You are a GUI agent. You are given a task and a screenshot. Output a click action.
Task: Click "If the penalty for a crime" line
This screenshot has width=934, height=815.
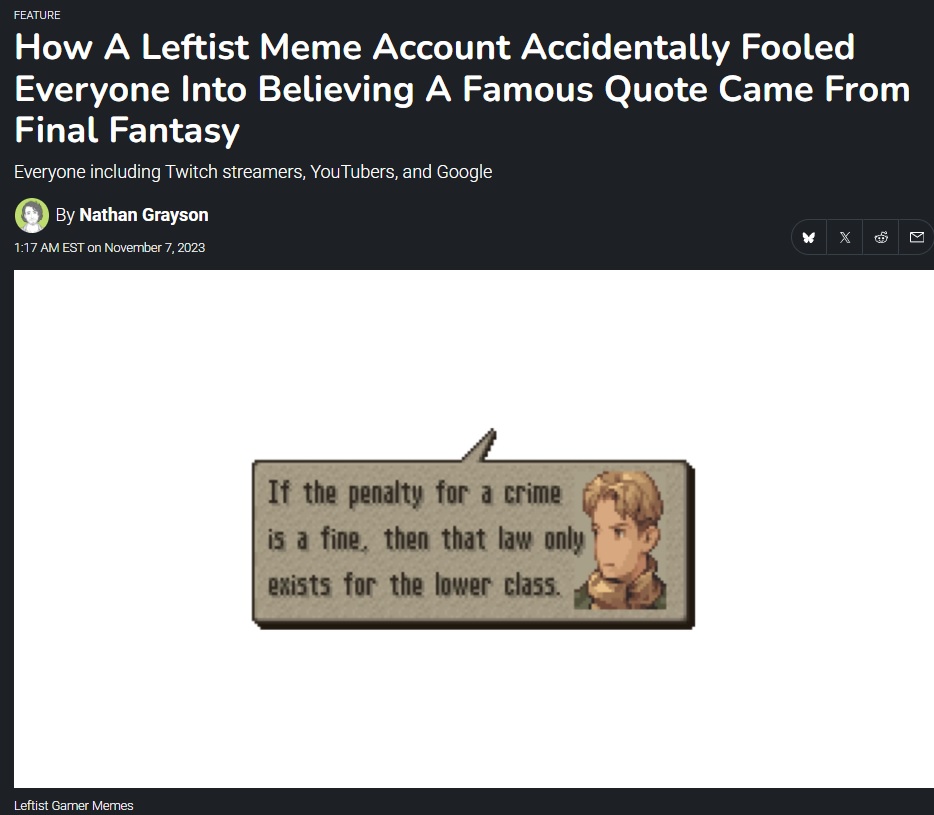tap(414, 493)
